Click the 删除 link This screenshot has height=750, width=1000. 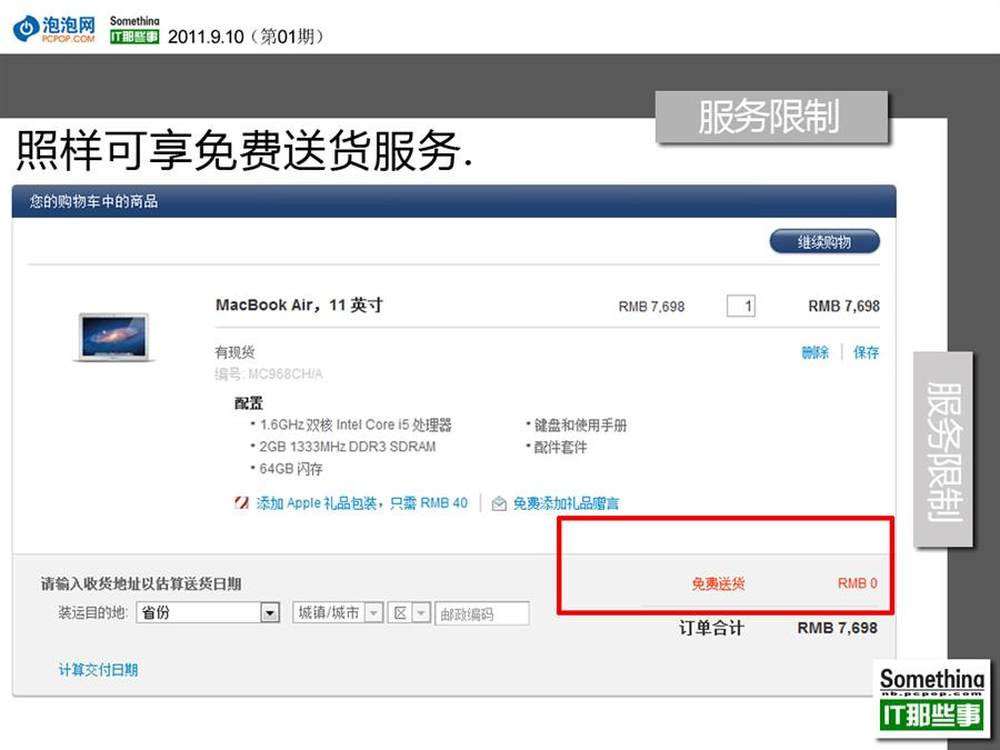pyautogui.click(x=815, y=352)
